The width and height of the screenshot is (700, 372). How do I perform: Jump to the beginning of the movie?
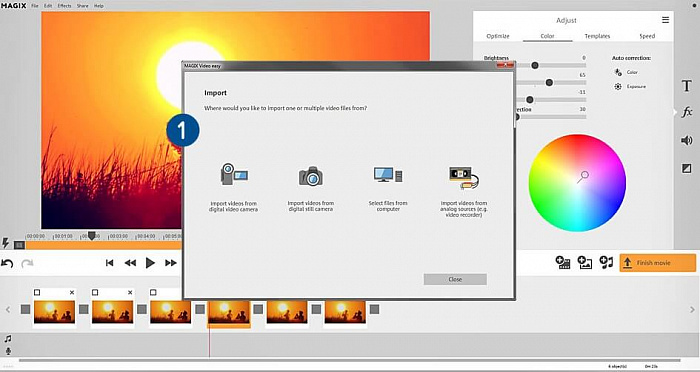[x=109, y=263]
